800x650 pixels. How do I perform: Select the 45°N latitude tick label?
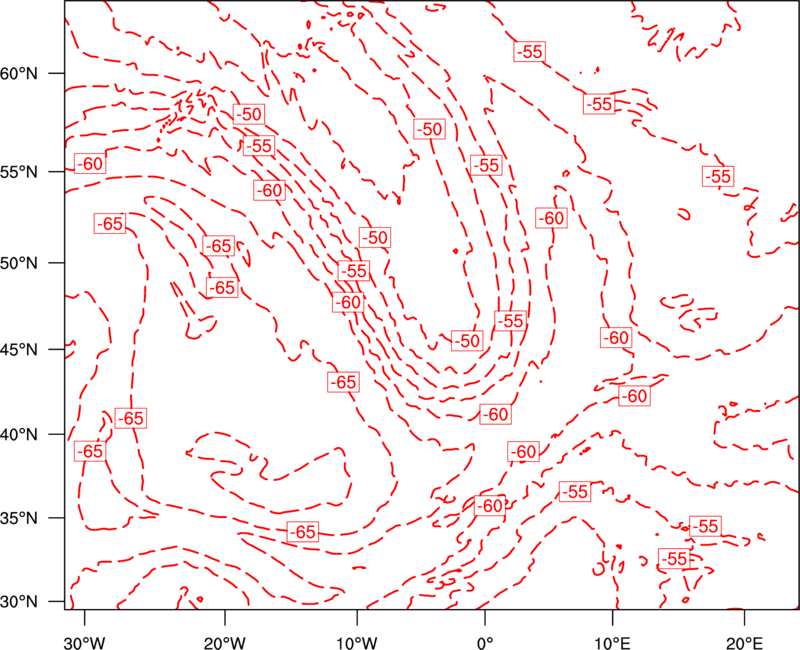pyautogui.click(x=19, y=350)
